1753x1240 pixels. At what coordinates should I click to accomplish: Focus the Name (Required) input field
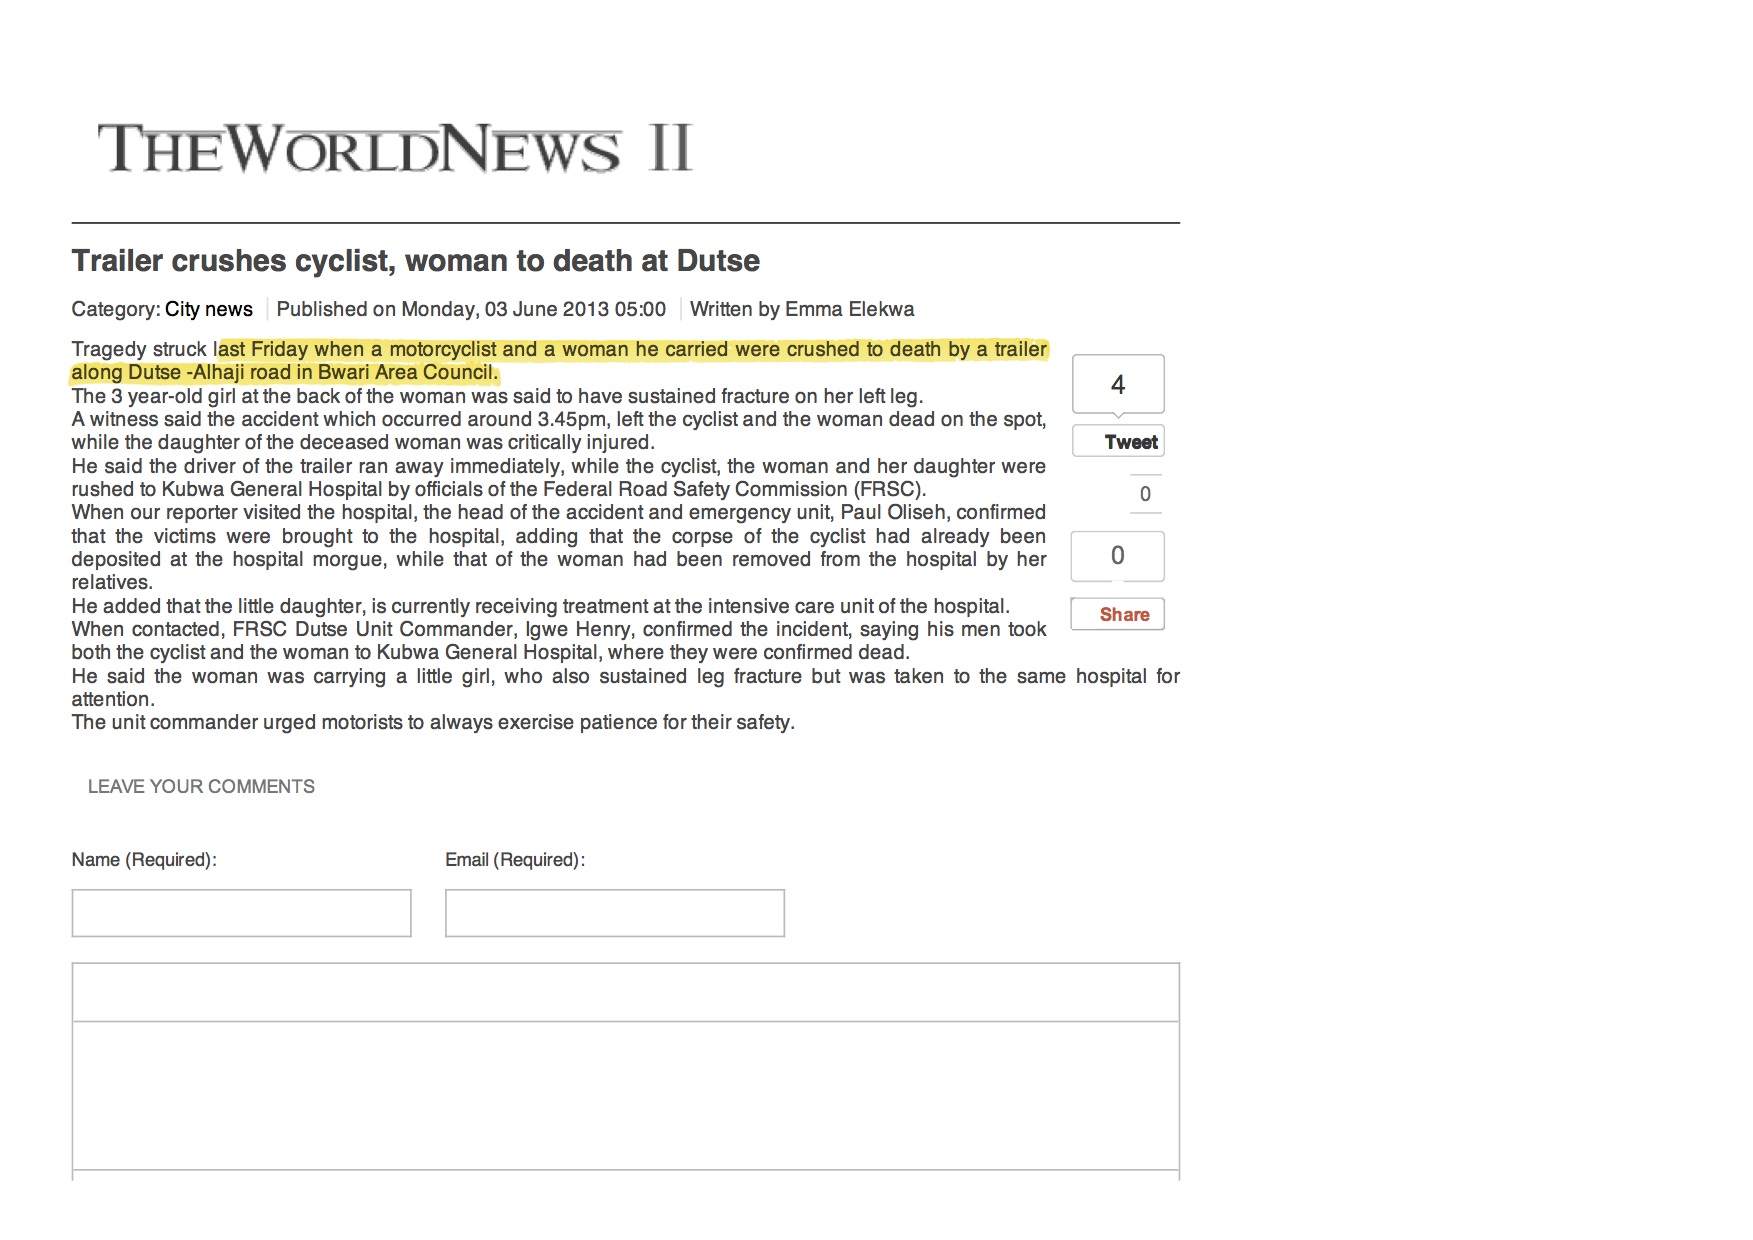(x=241, y=913)
